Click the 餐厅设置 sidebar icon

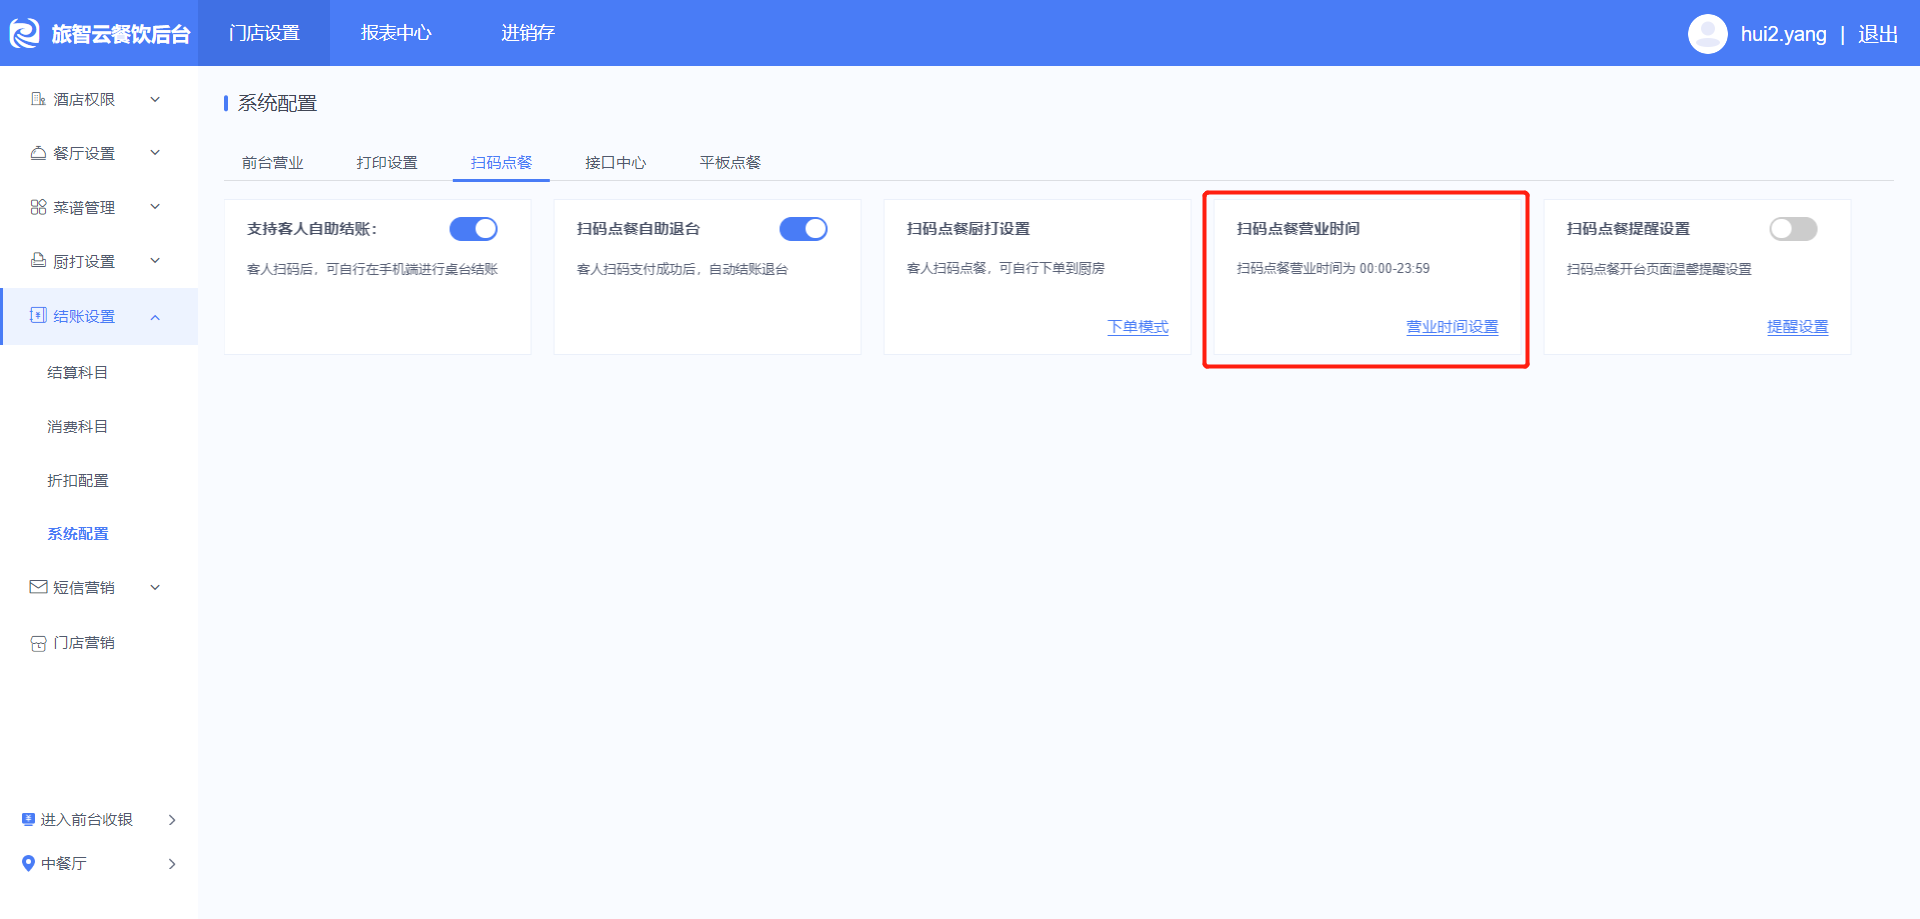tap(38, 153)
